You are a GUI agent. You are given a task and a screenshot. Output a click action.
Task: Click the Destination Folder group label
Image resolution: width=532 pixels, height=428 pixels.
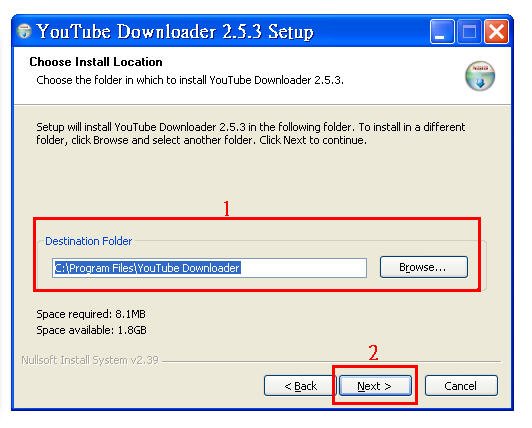point(88,241)
